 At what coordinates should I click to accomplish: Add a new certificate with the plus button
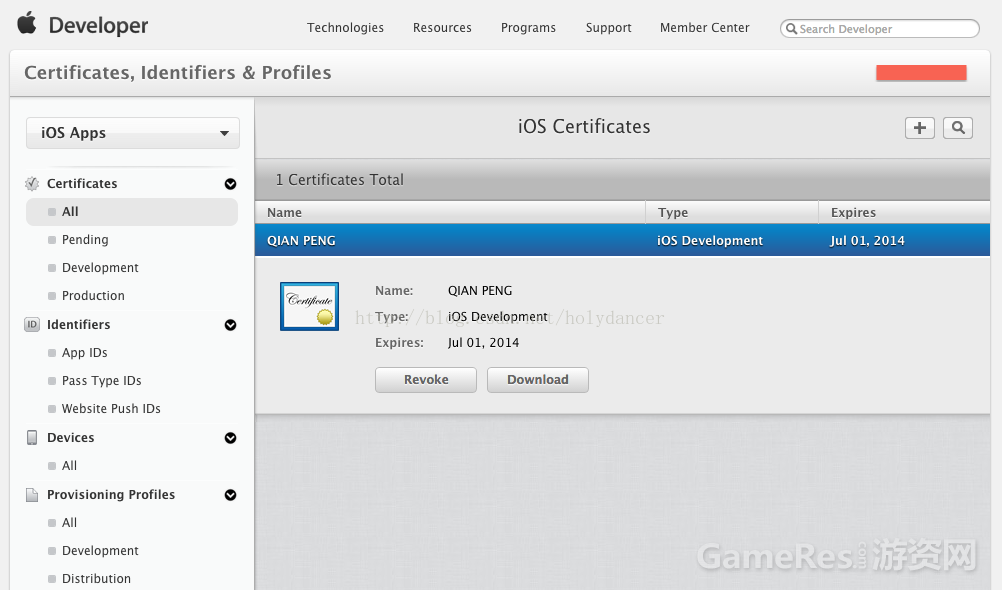[920, 128]
